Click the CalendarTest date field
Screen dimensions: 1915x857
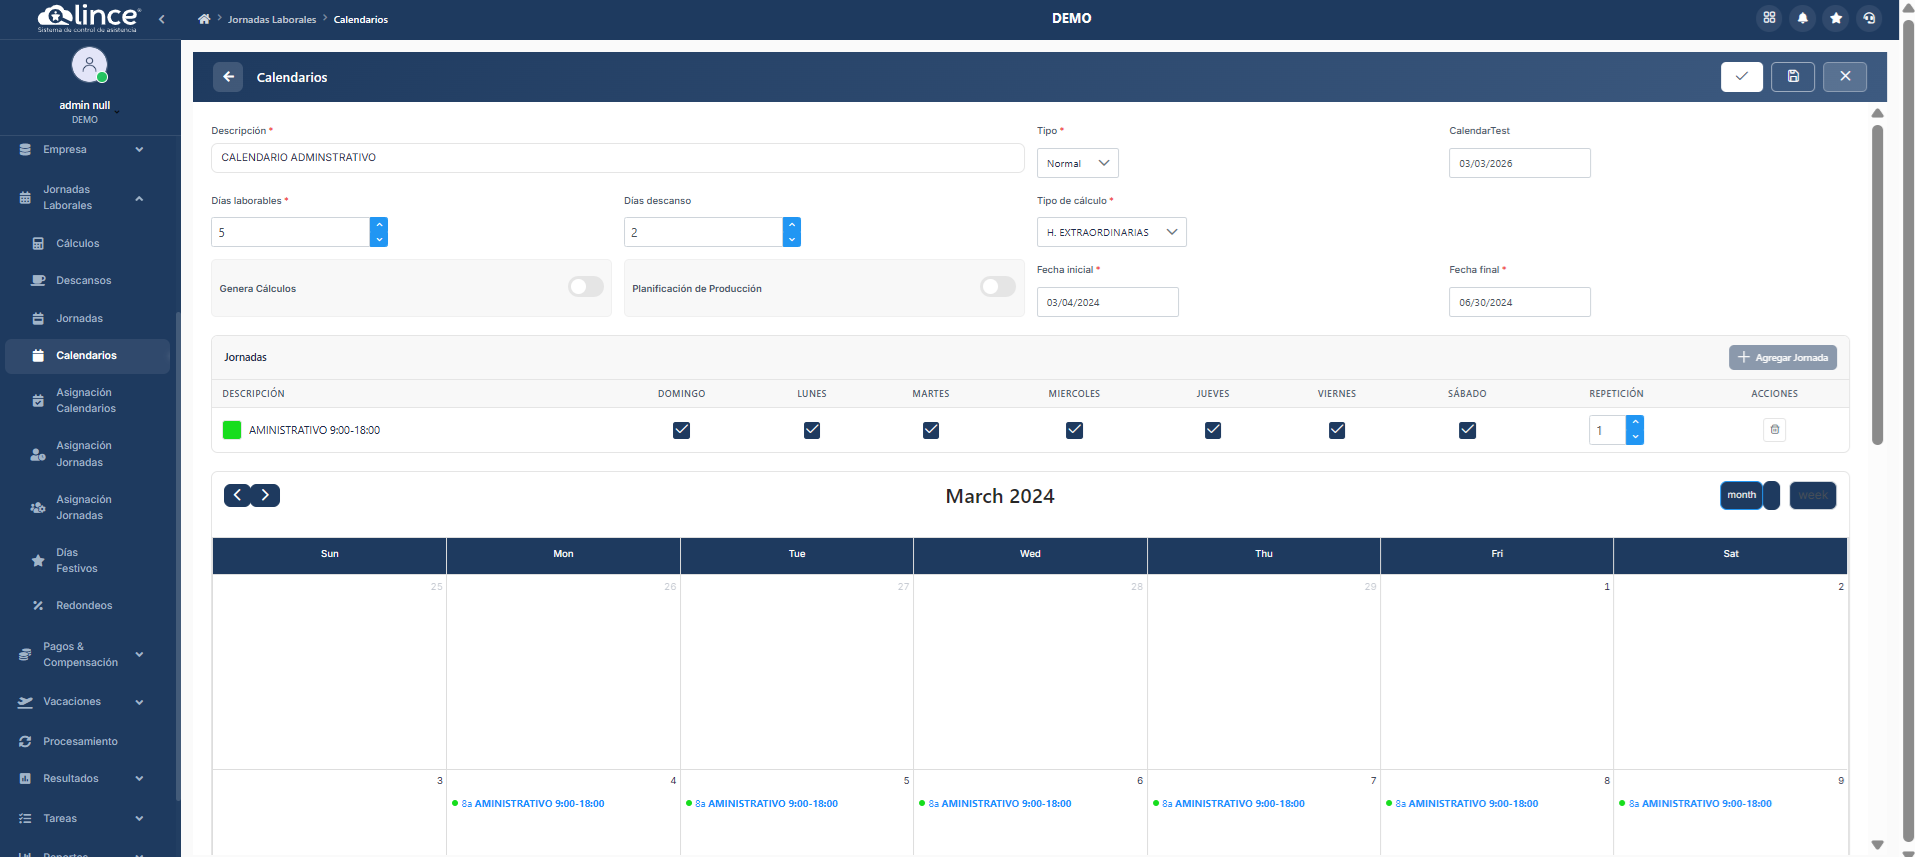click(x=1519, y=163)
